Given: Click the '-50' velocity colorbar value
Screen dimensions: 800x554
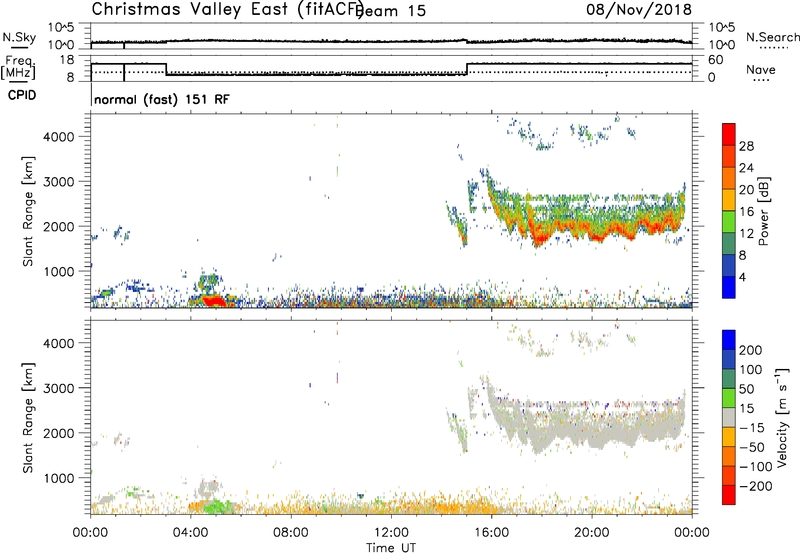Looking at the screenshot, I should pos(752,447).
